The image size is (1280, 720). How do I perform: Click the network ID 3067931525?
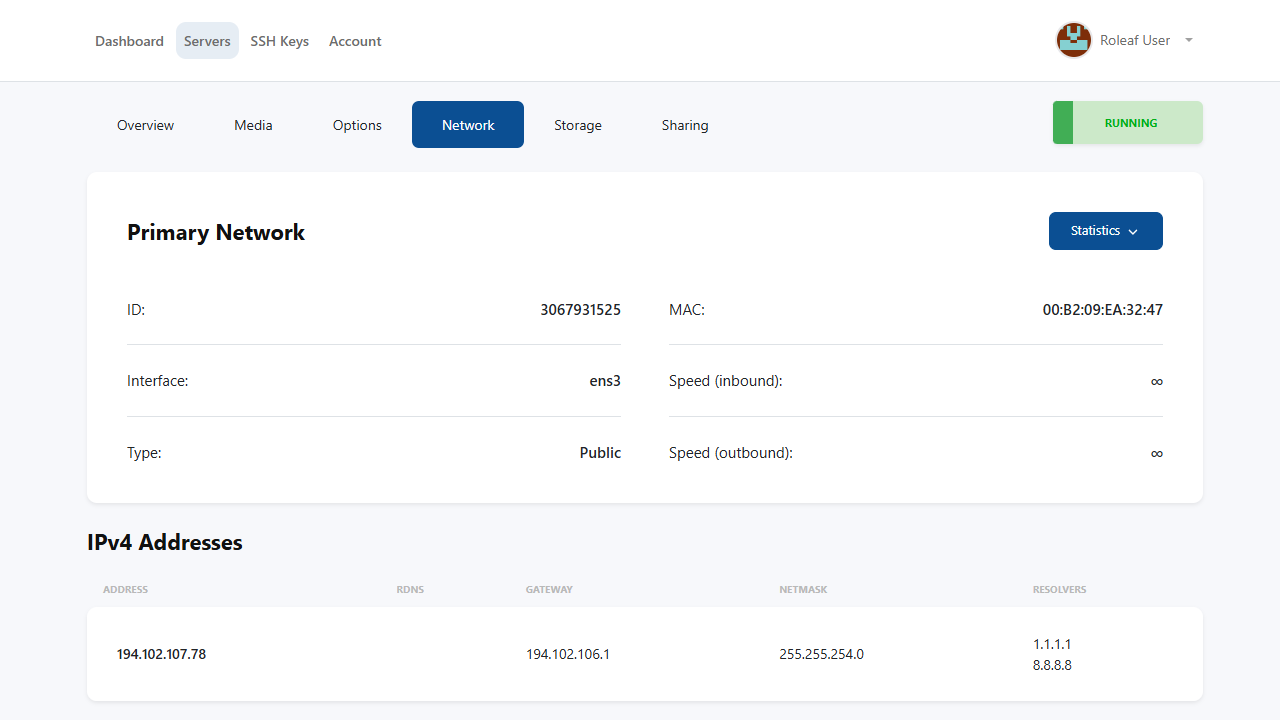(580, 310)
